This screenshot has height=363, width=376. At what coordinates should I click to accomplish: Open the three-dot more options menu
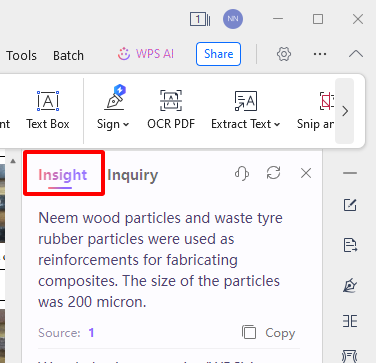pos(320,54)
